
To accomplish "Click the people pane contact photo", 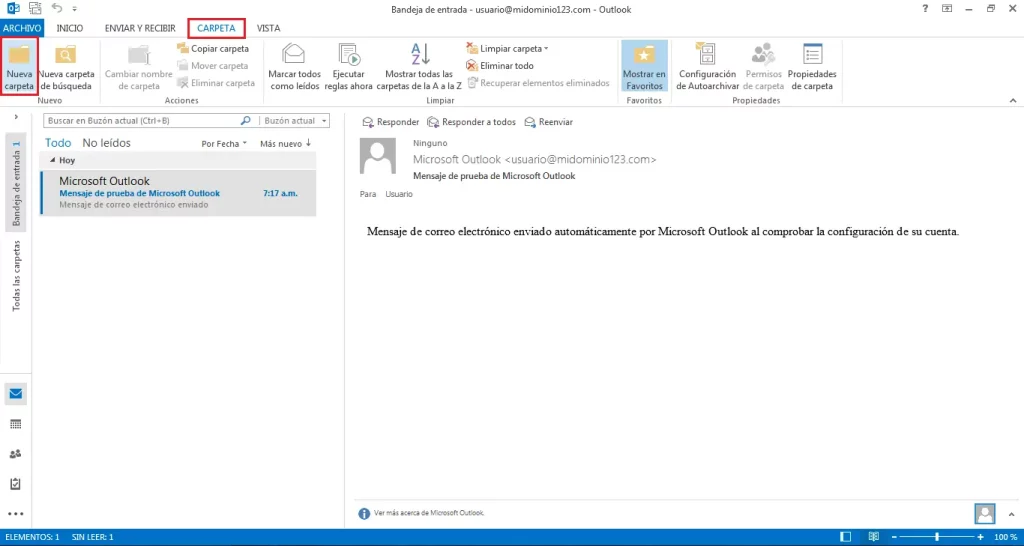I will click(x=984, y=513).
